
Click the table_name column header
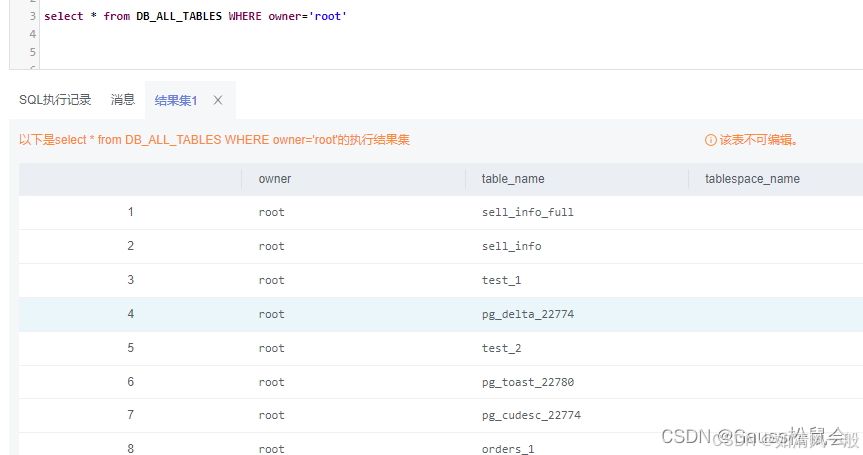point(513,179)
